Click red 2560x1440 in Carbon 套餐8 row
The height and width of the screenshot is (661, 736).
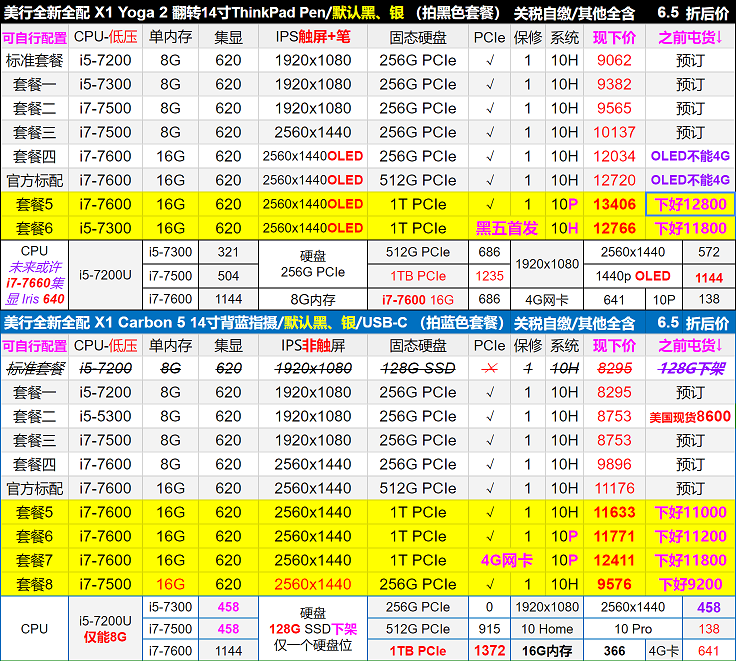tap(313, 584)
